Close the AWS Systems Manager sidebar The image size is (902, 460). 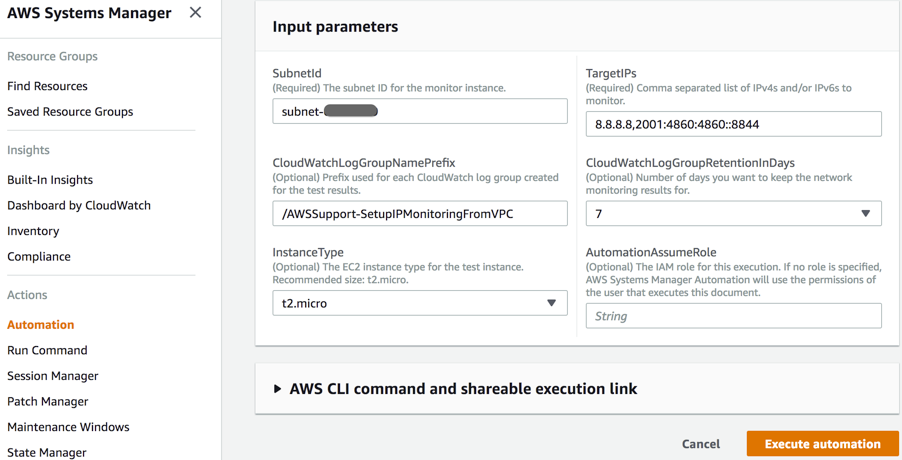click(x=195, y=13)
